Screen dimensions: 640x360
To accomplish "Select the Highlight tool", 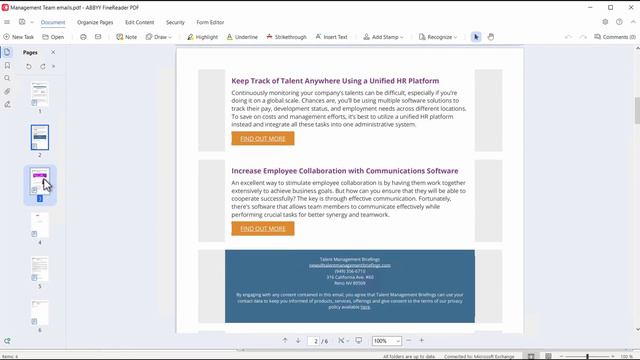I will pos(202,37).
